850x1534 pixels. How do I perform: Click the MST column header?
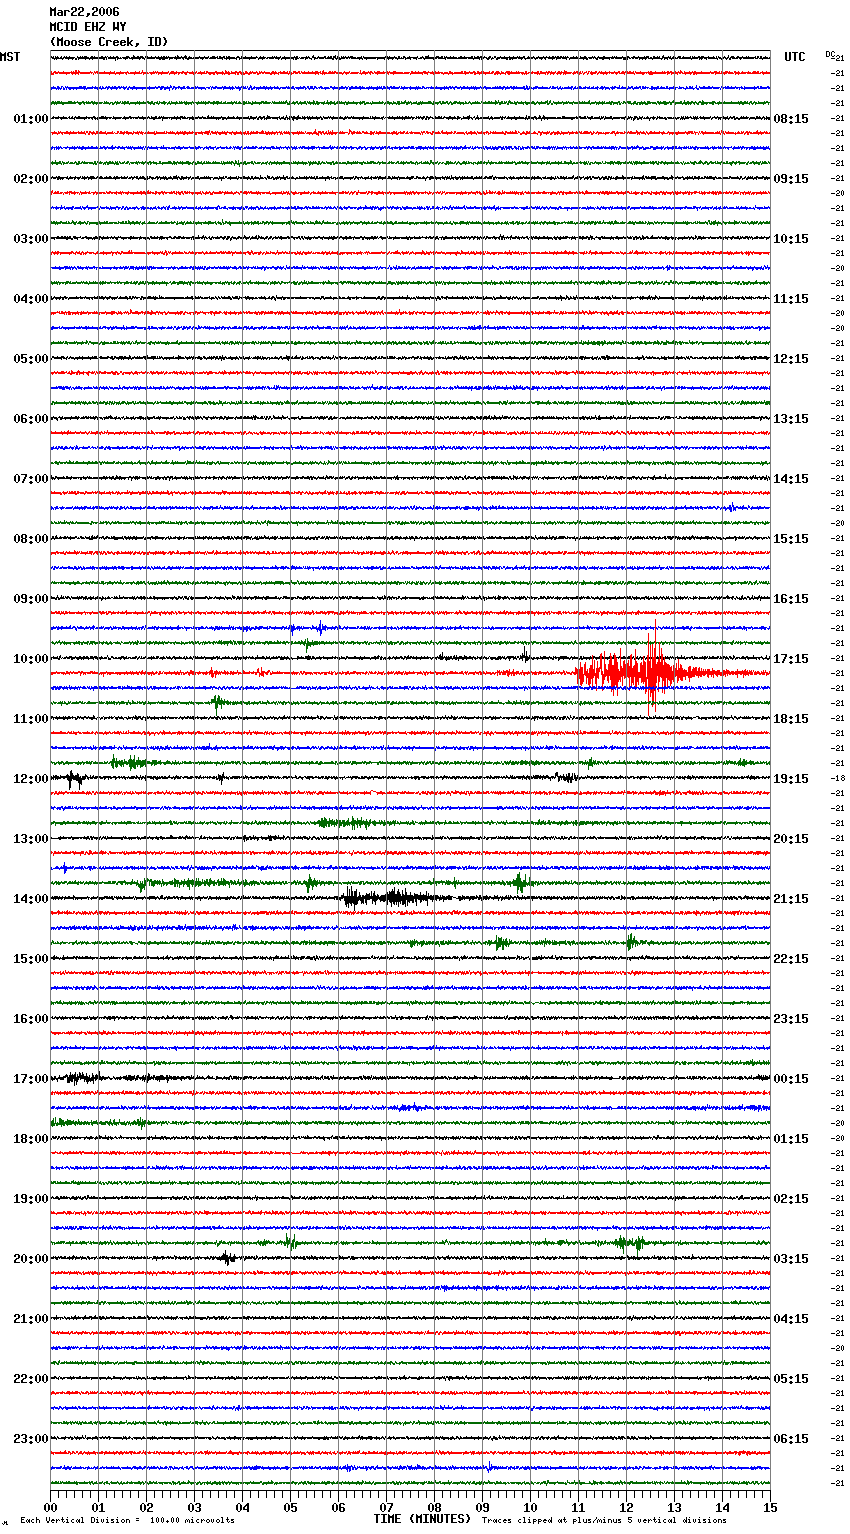10,57
